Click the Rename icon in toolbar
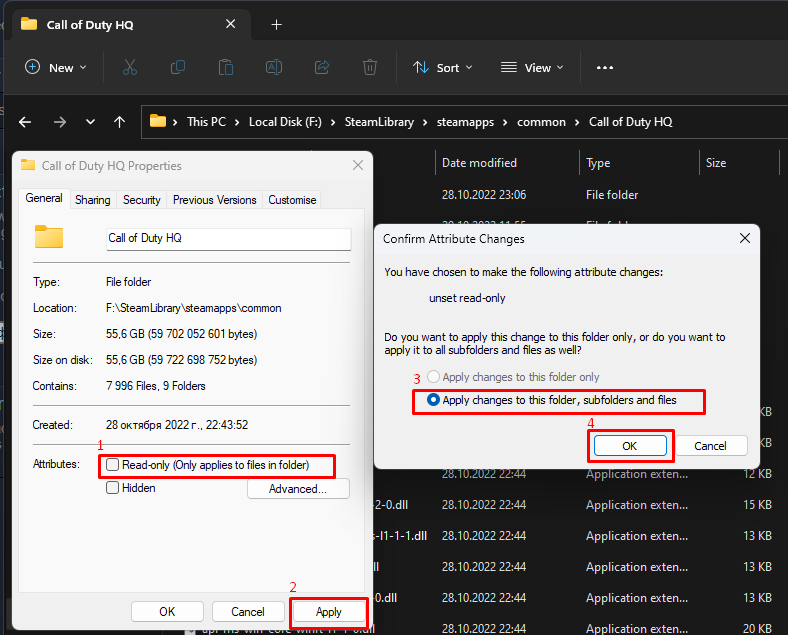The image size is (788, 635). pos(274,67)
